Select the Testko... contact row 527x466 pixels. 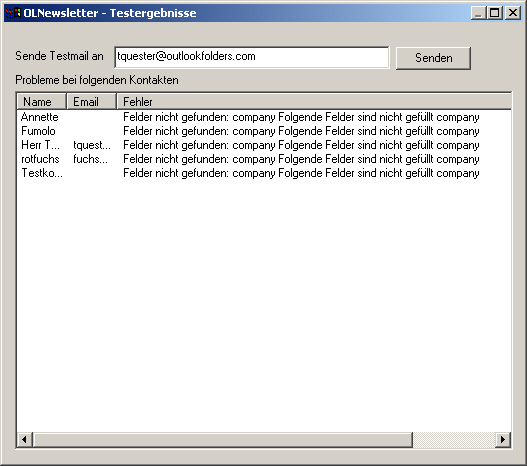click(x=264, y=173)
